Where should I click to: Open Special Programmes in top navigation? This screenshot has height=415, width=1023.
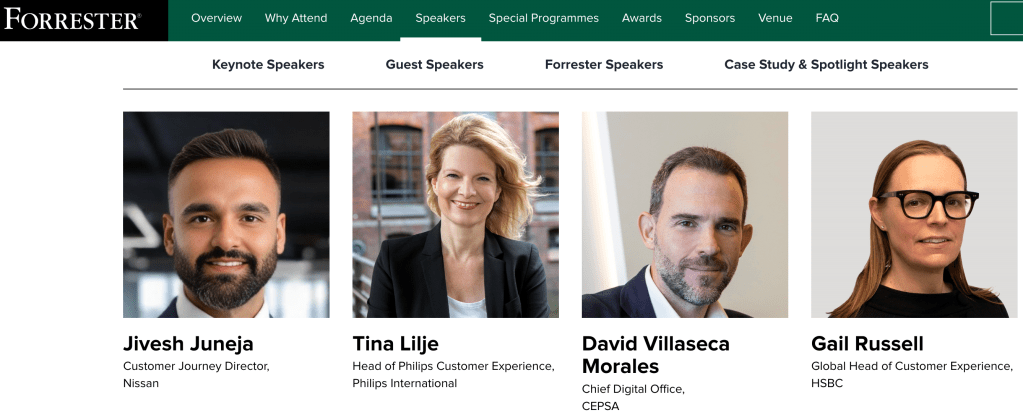544,18
